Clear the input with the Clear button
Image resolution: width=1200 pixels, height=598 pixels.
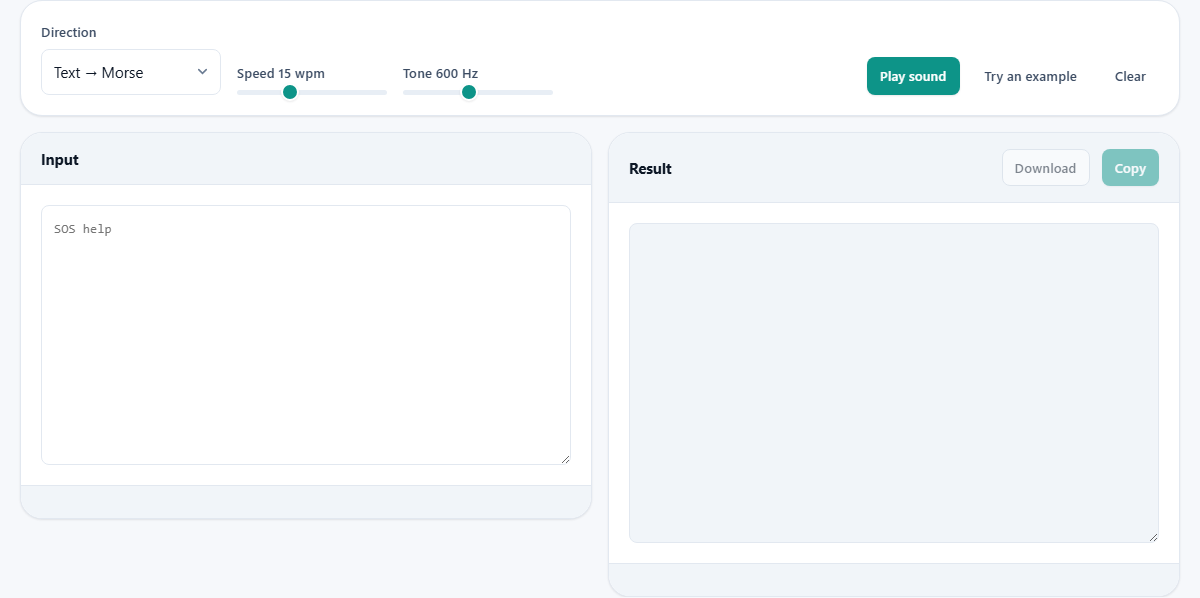pos(1130,76)
